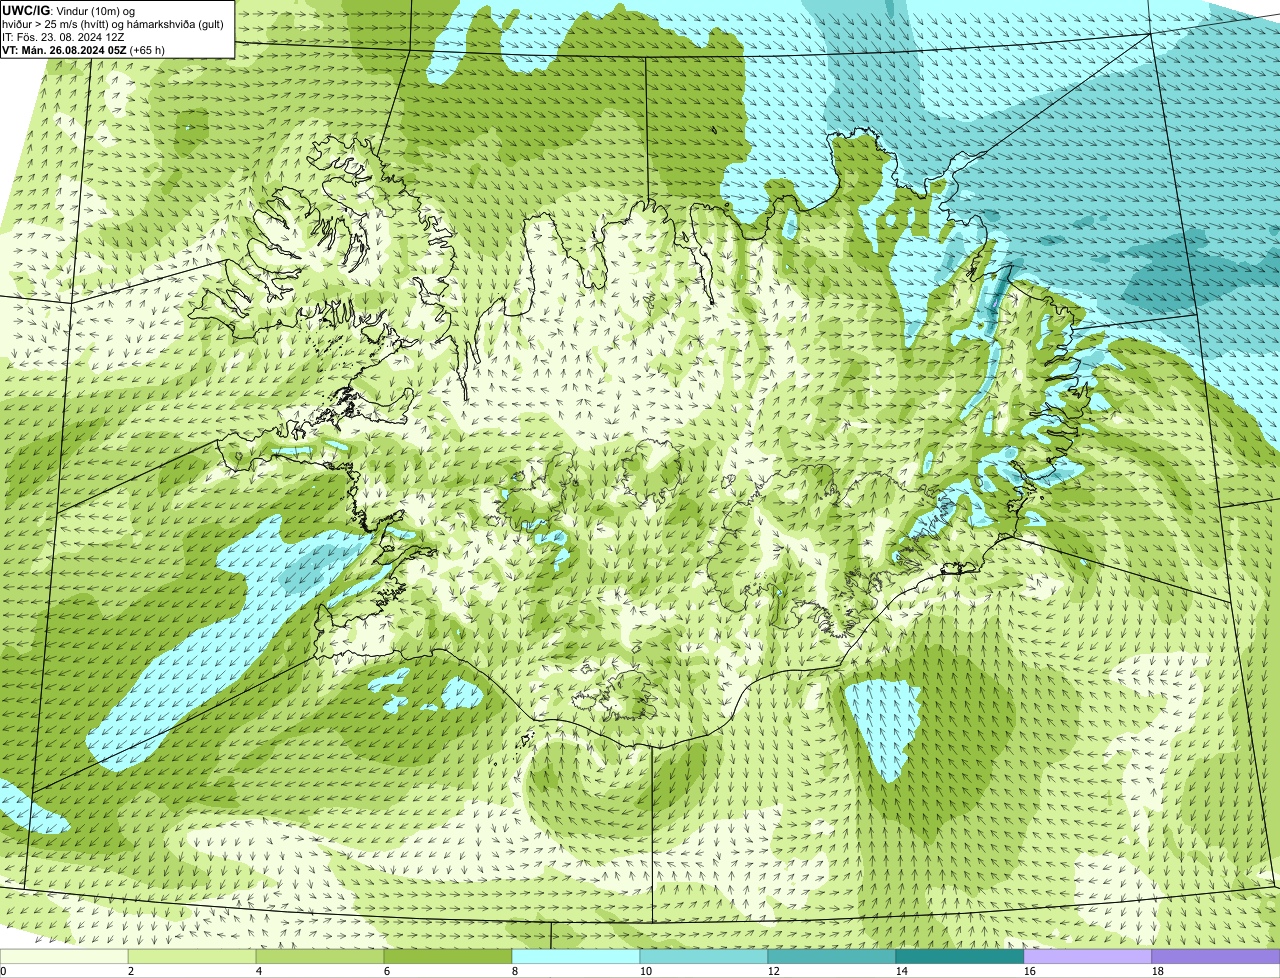Click the legend scale label '4'

click(259, 971)
